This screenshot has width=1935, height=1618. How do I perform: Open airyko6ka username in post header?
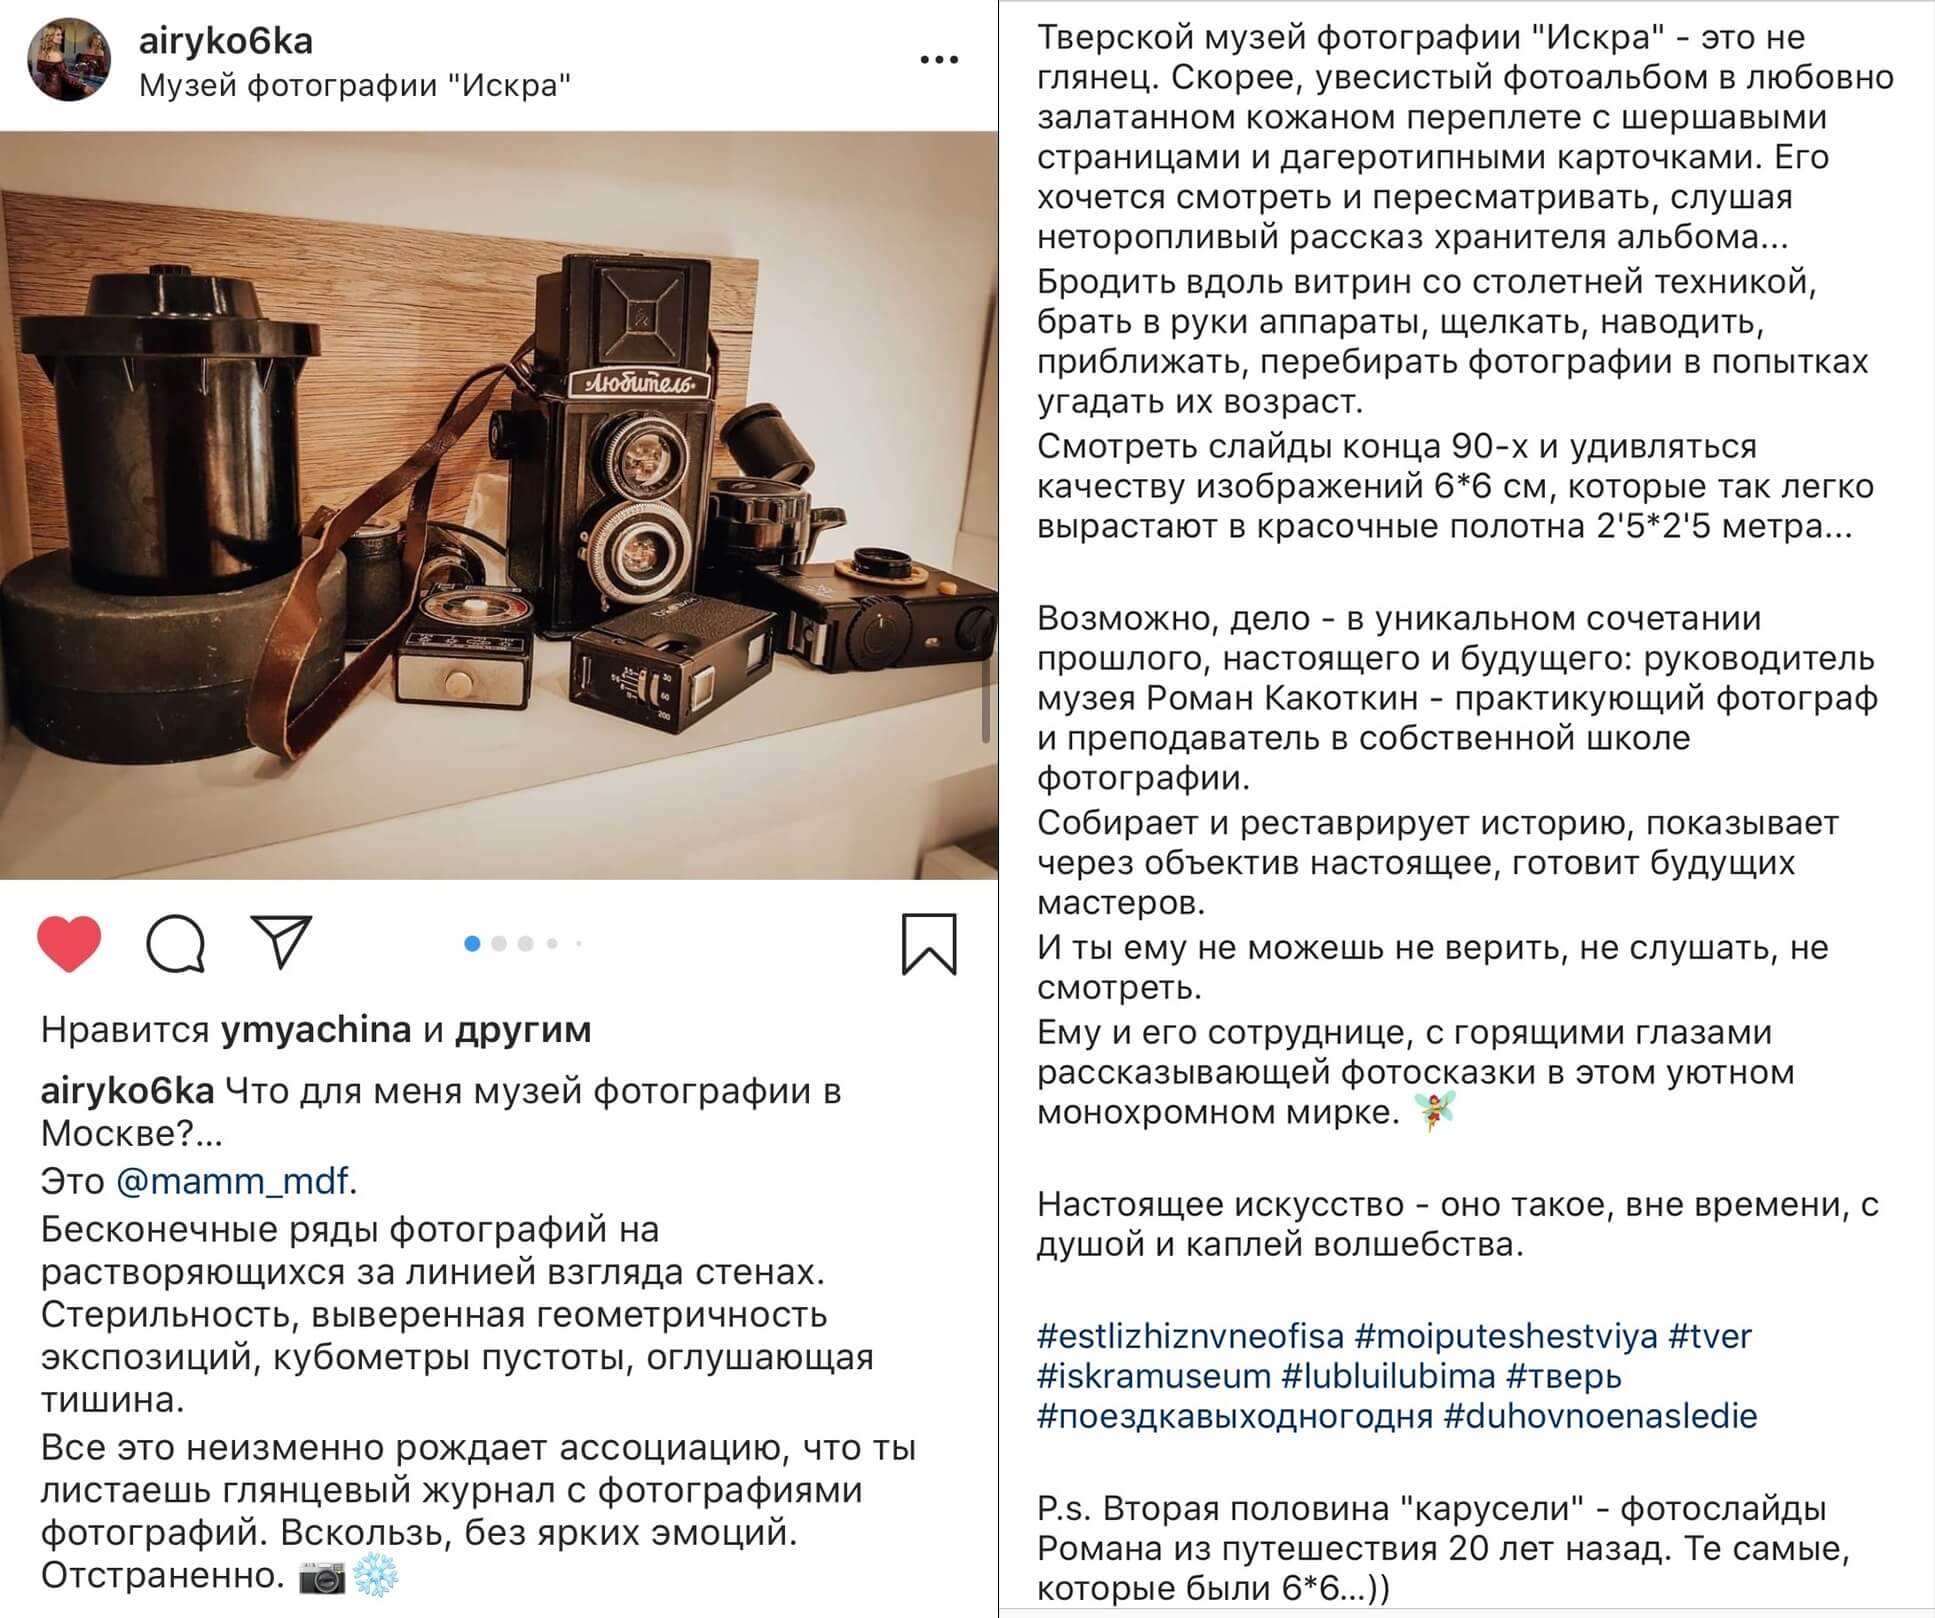[x=226, y=41]
